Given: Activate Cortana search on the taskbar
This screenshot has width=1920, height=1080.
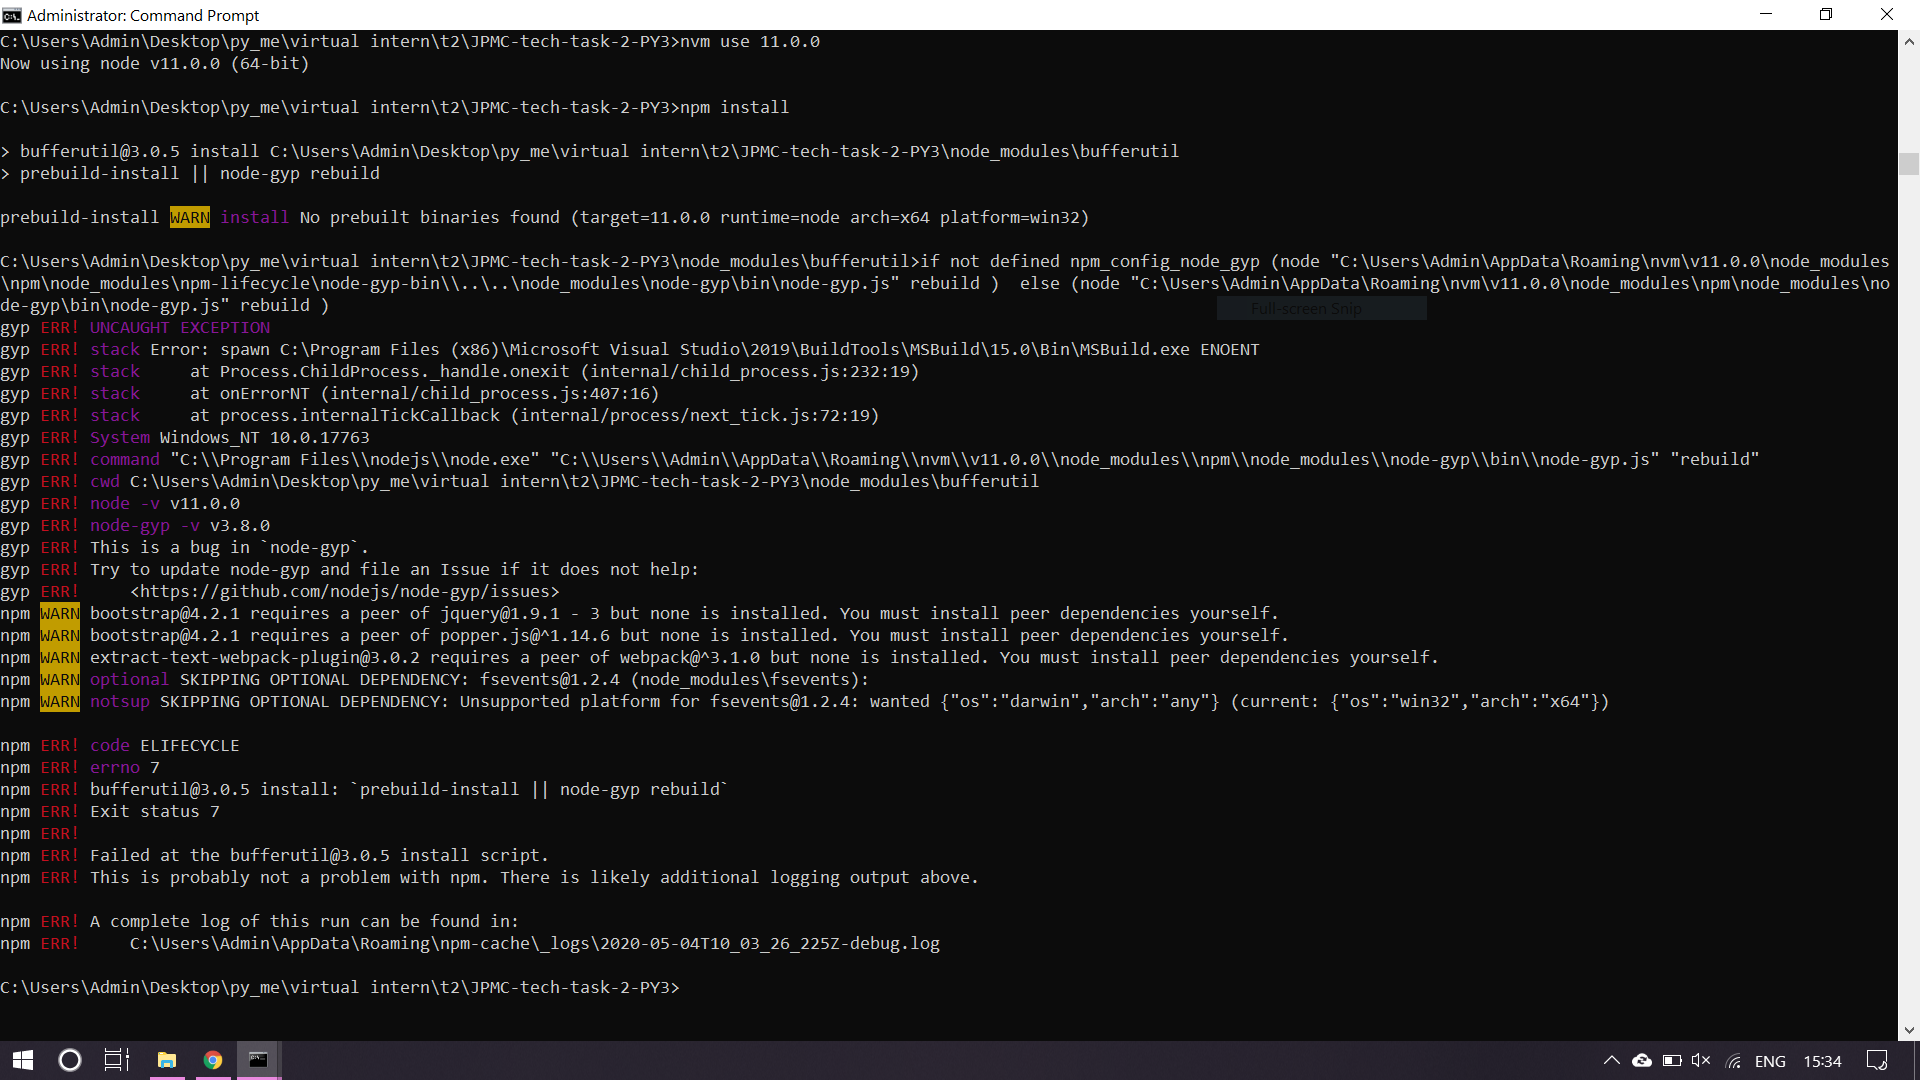Looking at the screenshot, I should pyautogui.click(x=69, y=1059).
